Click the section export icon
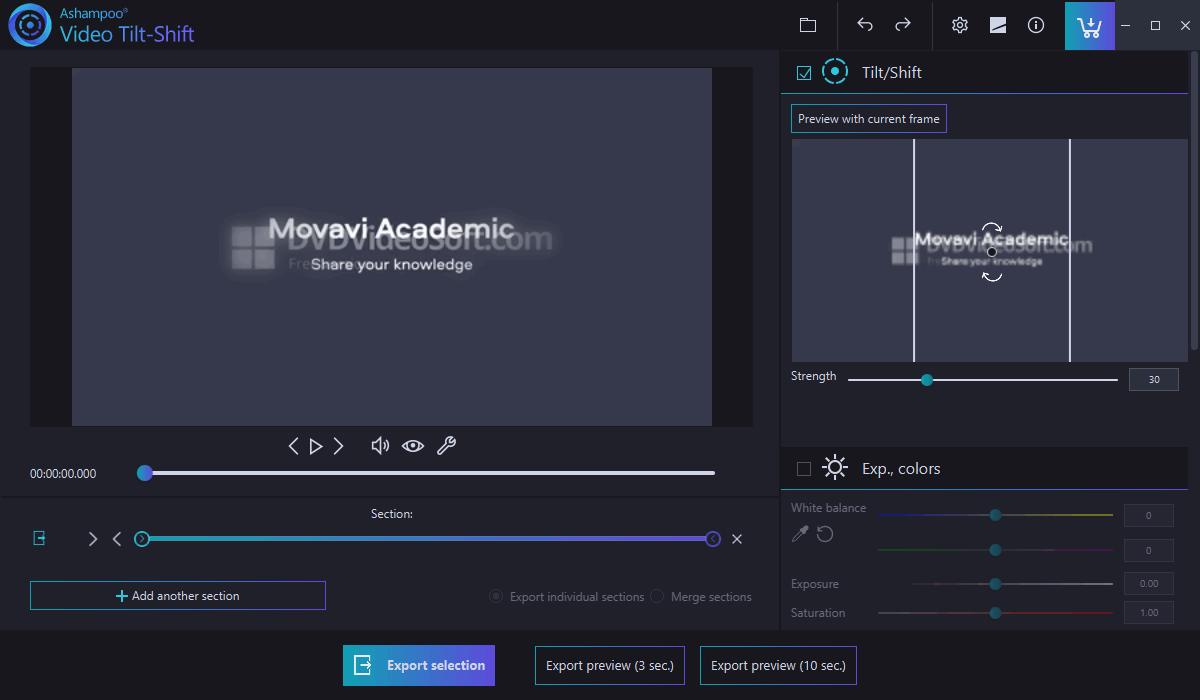Viewport: 1200px width, 700px height. point(39,538)
